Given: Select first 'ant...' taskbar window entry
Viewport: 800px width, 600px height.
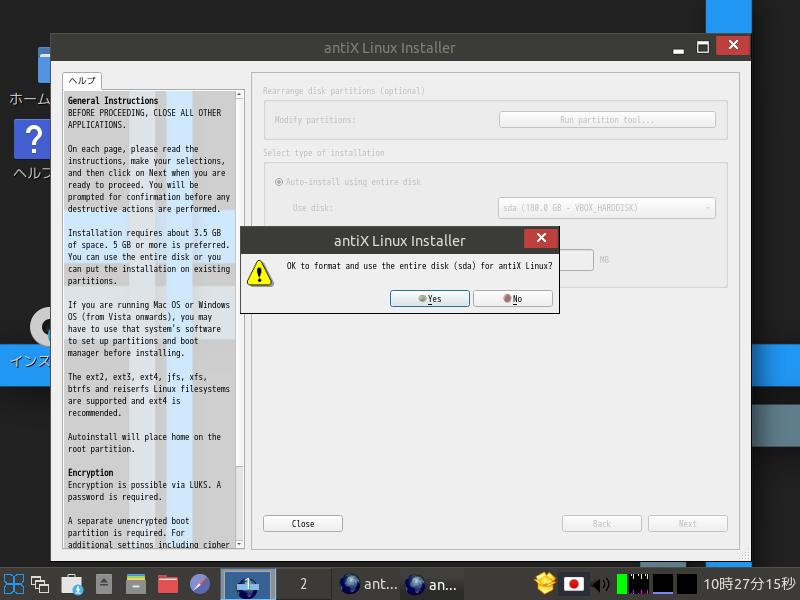Looking at the screenshot, I should tap(368, 584).
